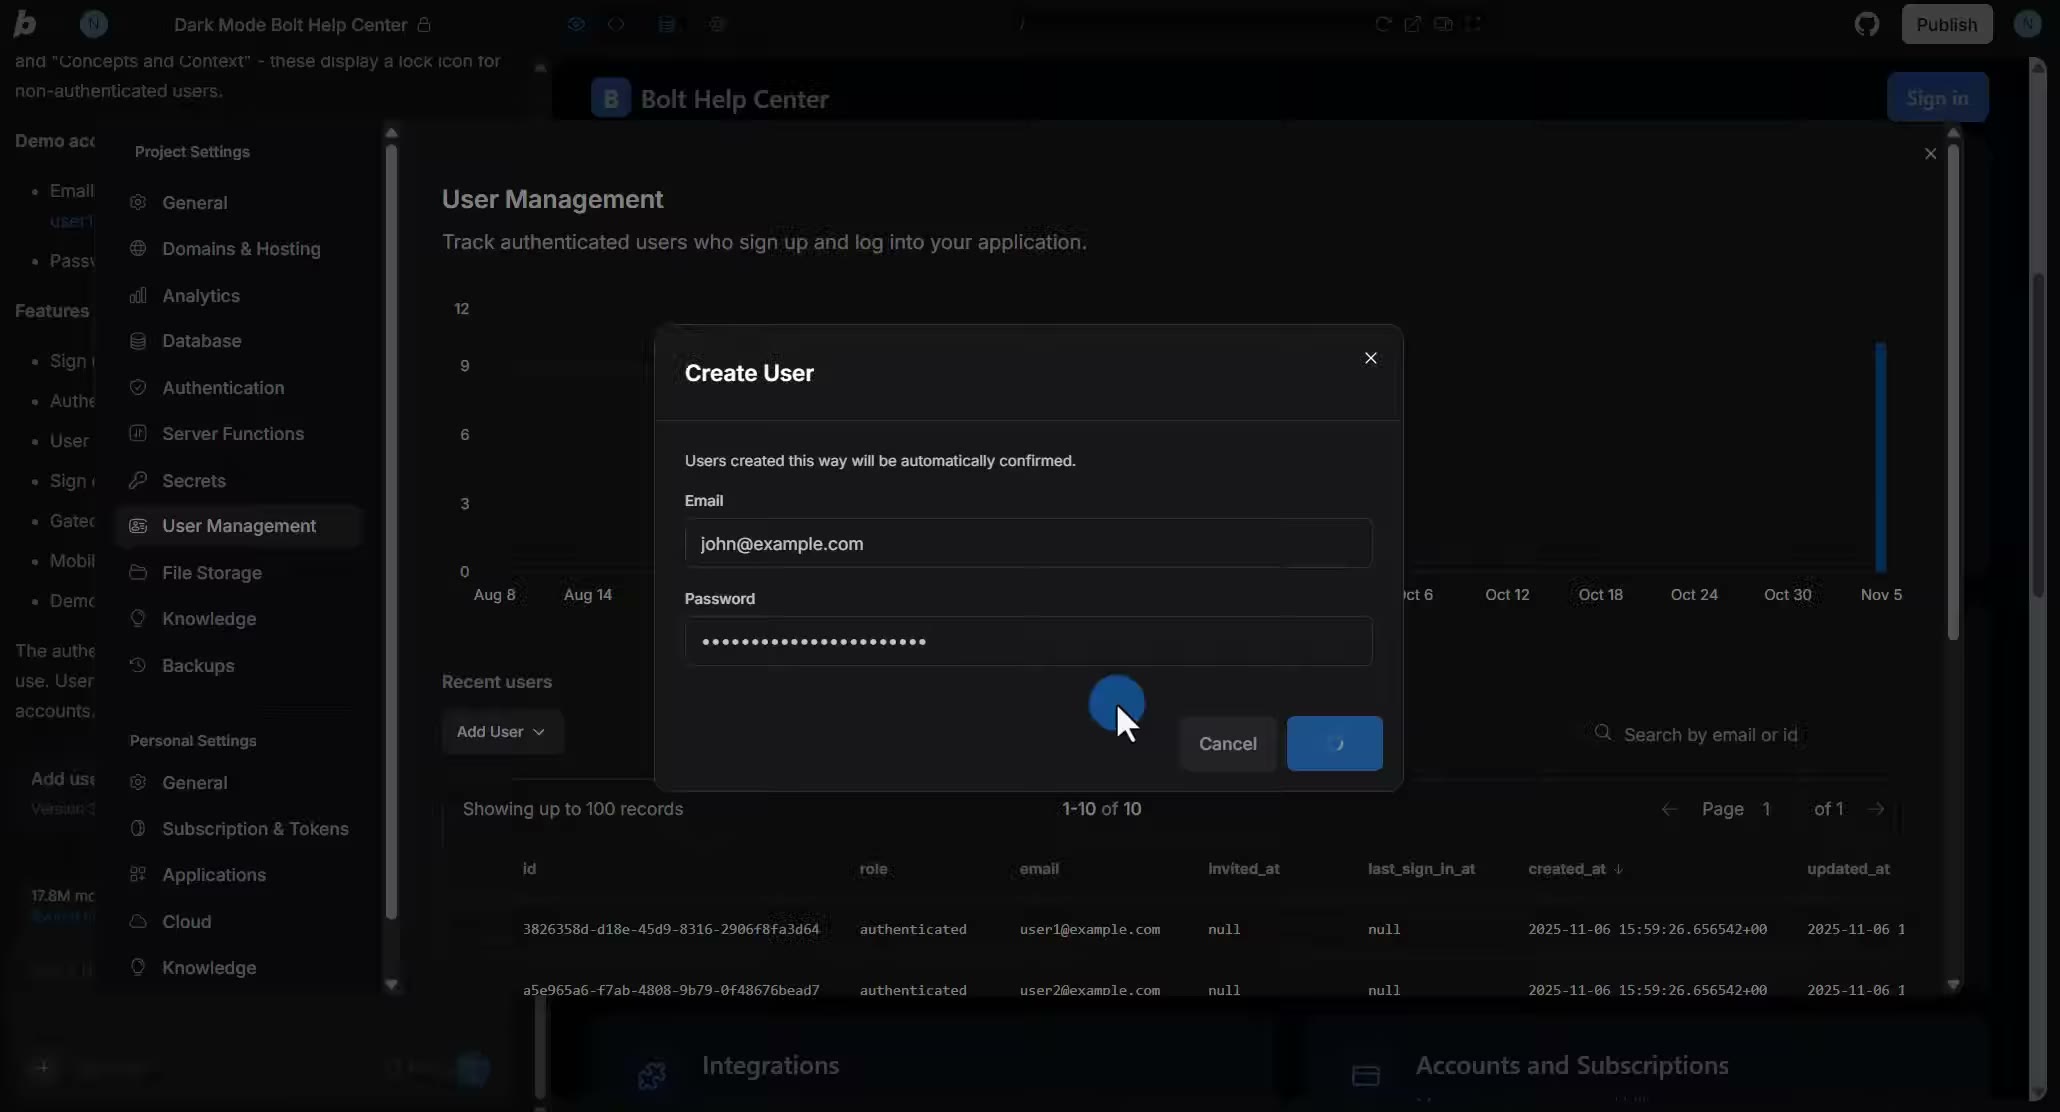Sort by the created_at column header

tap(1575, 868)
